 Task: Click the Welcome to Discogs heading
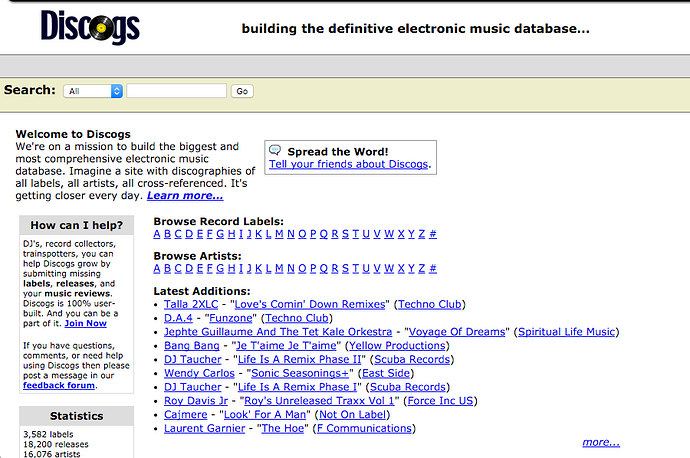(x=73, y=134)
